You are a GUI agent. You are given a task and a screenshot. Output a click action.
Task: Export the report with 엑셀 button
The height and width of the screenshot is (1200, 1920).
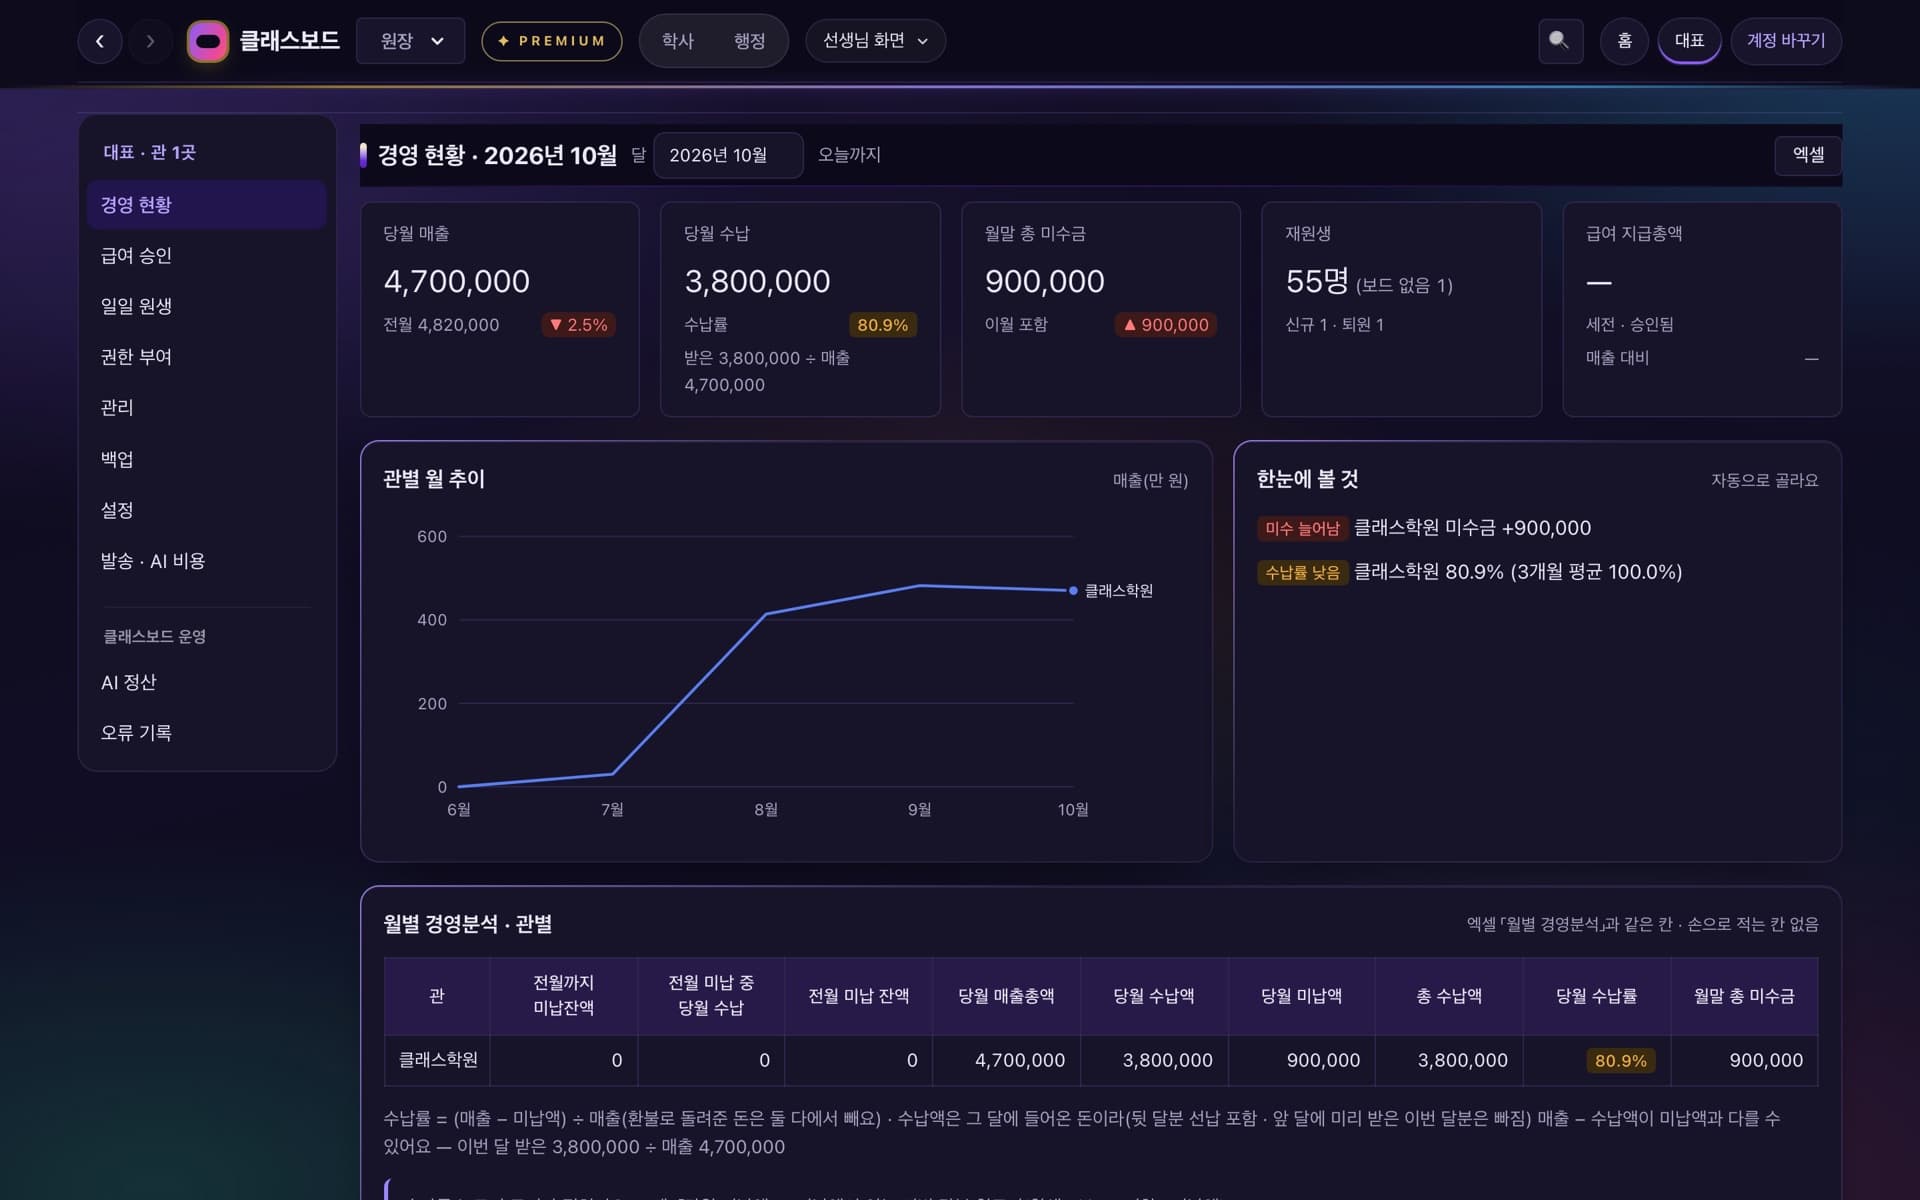coord(1808,155)
